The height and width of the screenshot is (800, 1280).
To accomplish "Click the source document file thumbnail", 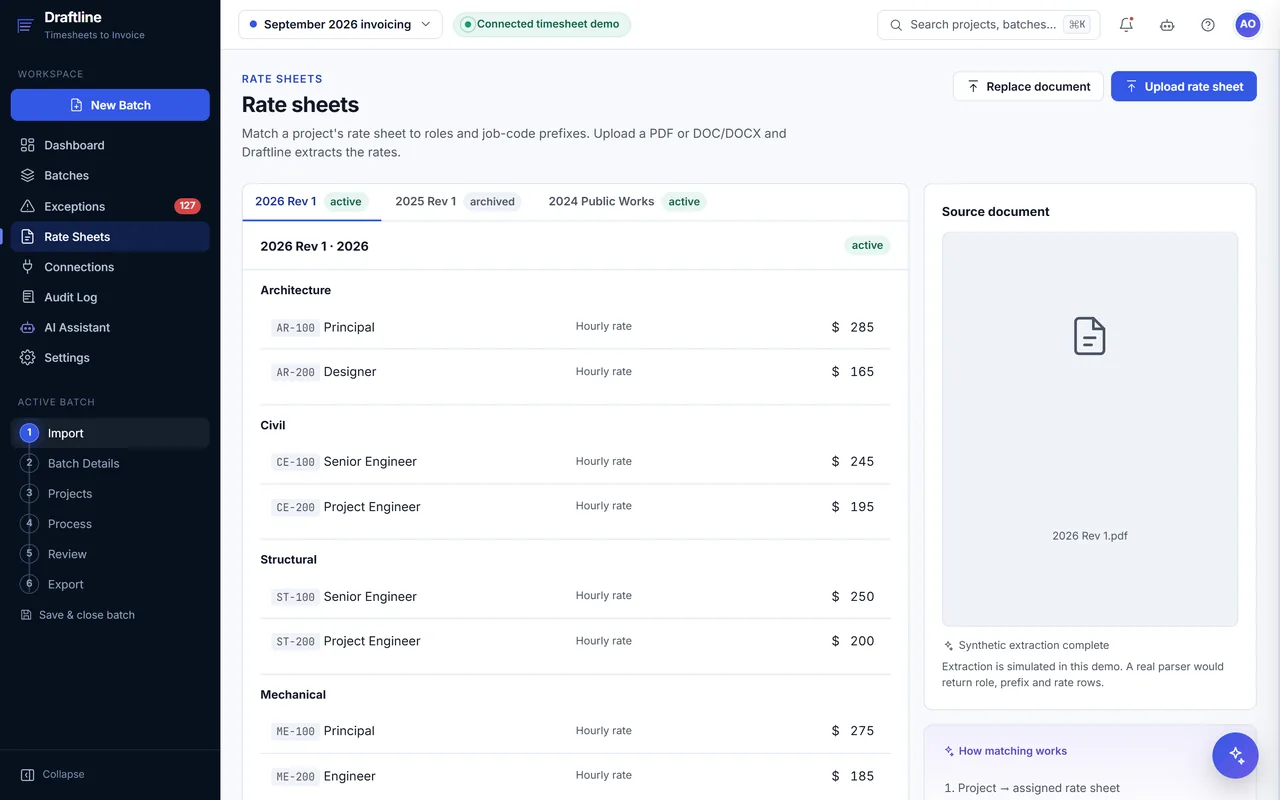I will click(1090, 430).
